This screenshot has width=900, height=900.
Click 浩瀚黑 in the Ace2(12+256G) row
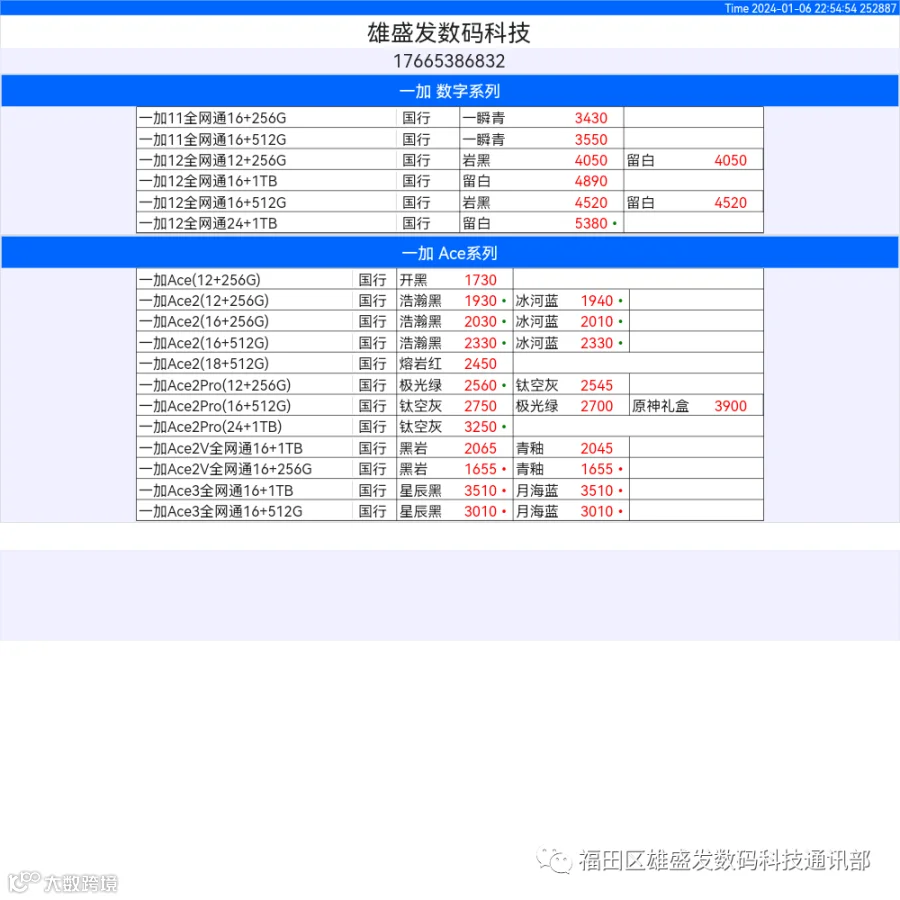pos(421,301)
